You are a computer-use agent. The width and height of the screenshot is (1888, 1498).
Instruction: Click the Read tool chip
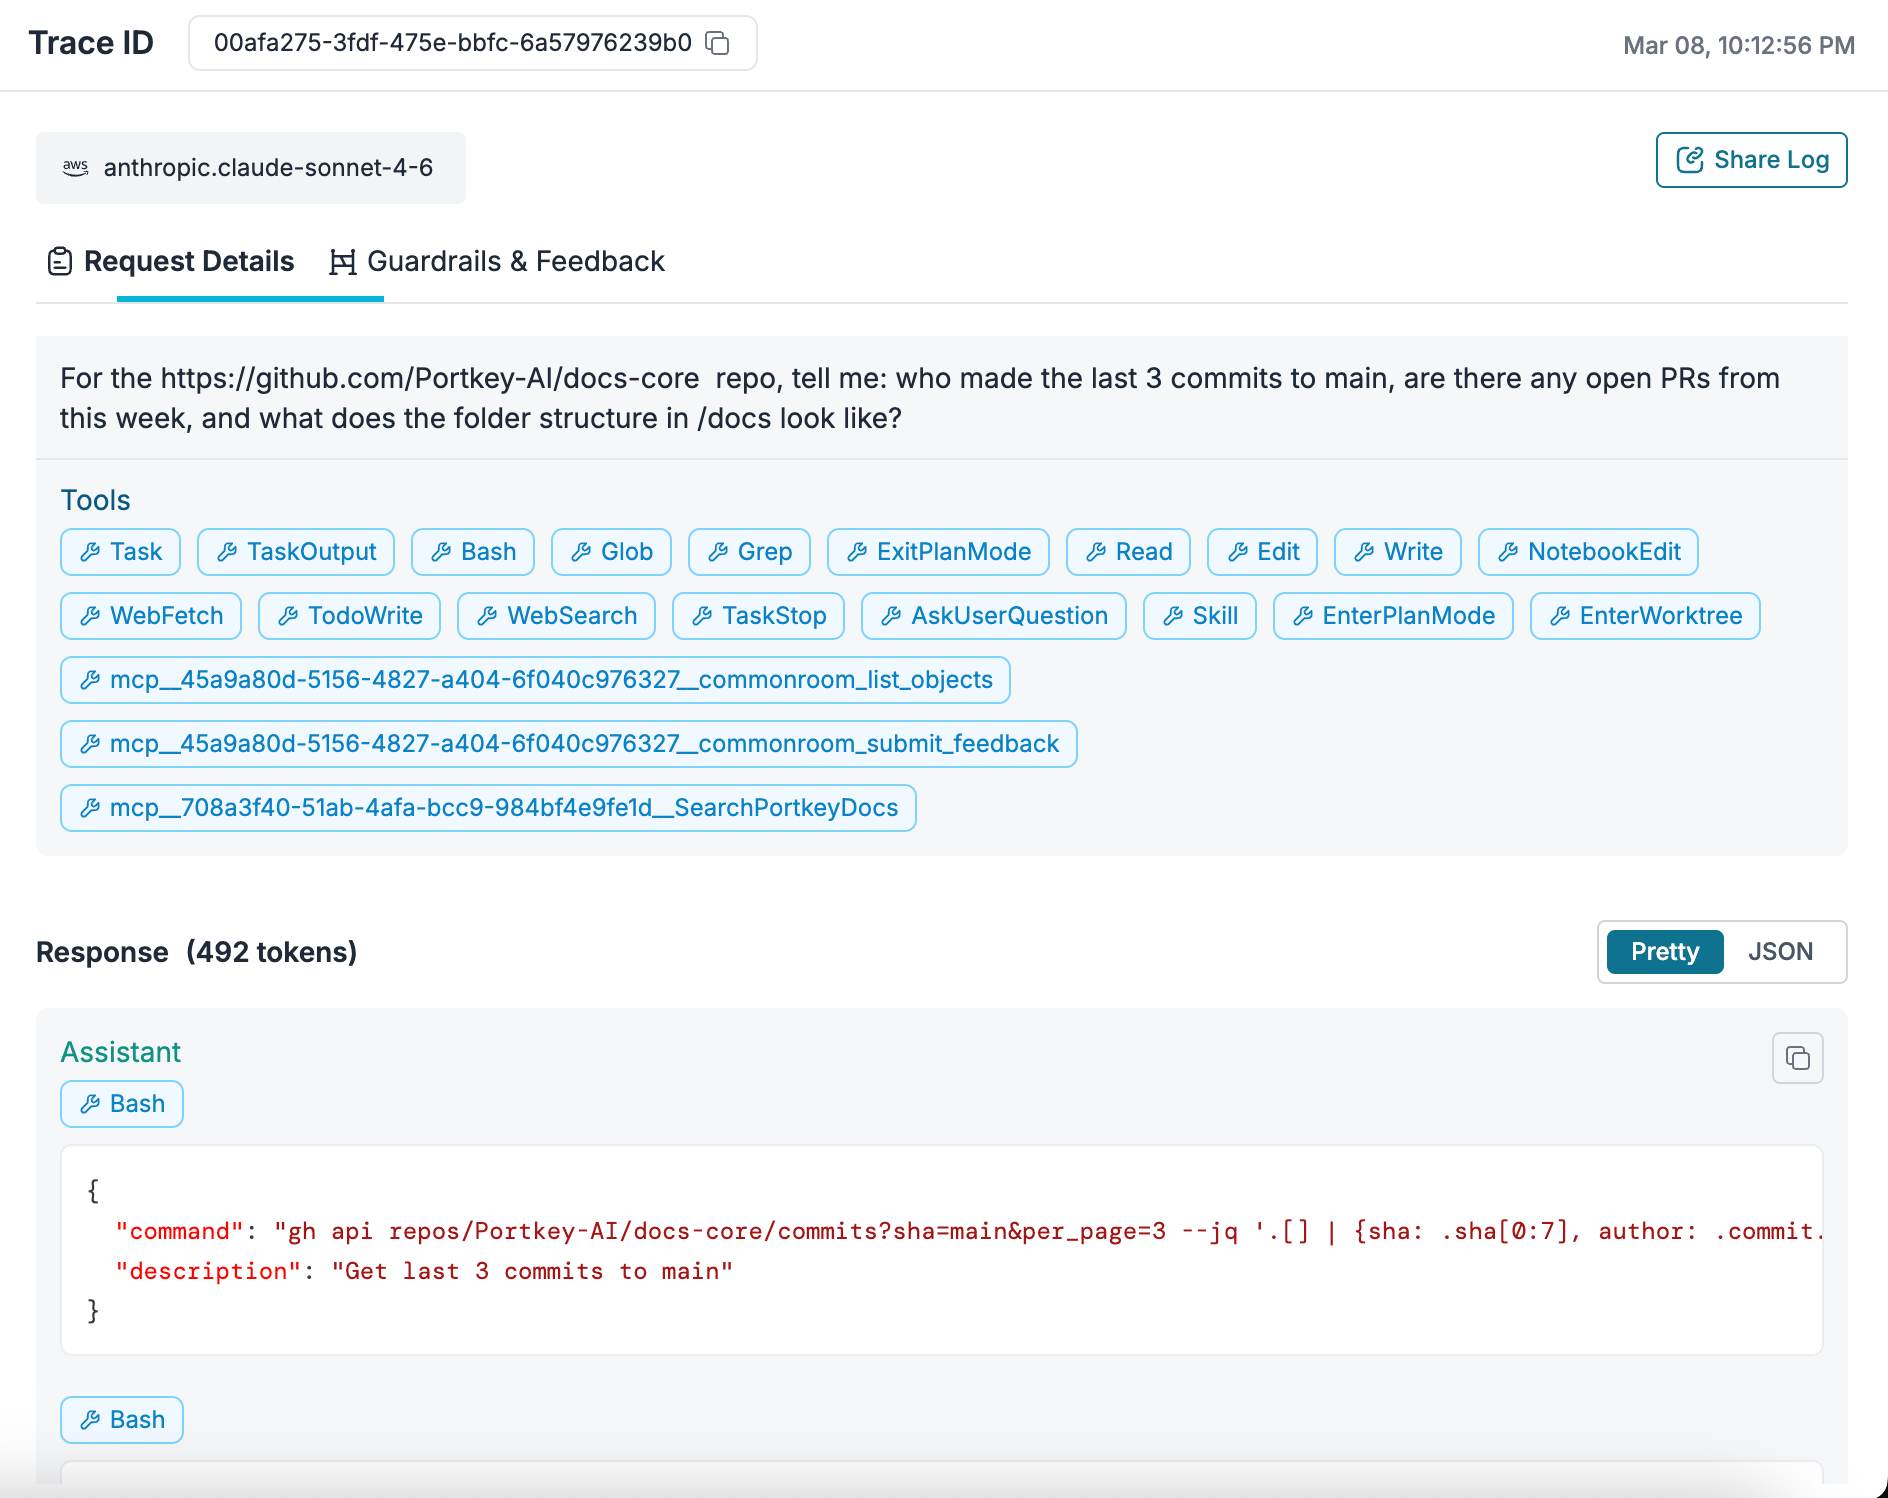(x=1128, y=552)
